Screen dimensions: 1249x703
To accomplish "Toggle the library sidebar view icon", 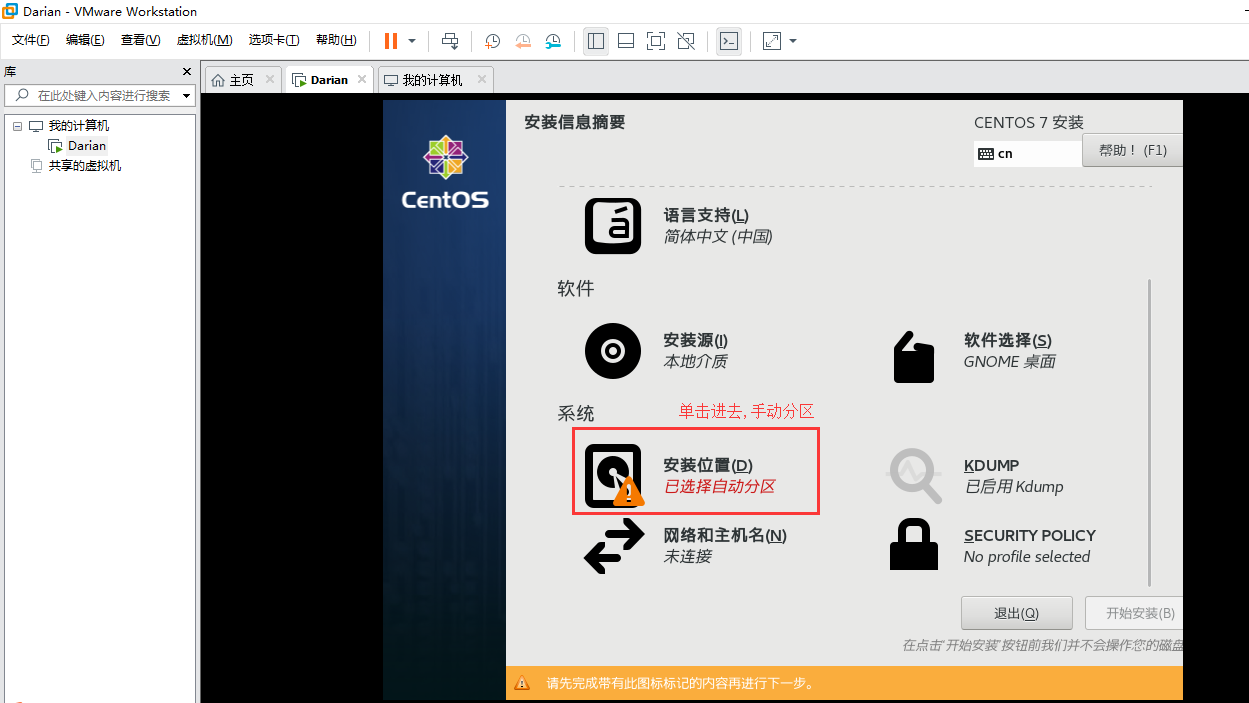I will [x=596, y=41].
